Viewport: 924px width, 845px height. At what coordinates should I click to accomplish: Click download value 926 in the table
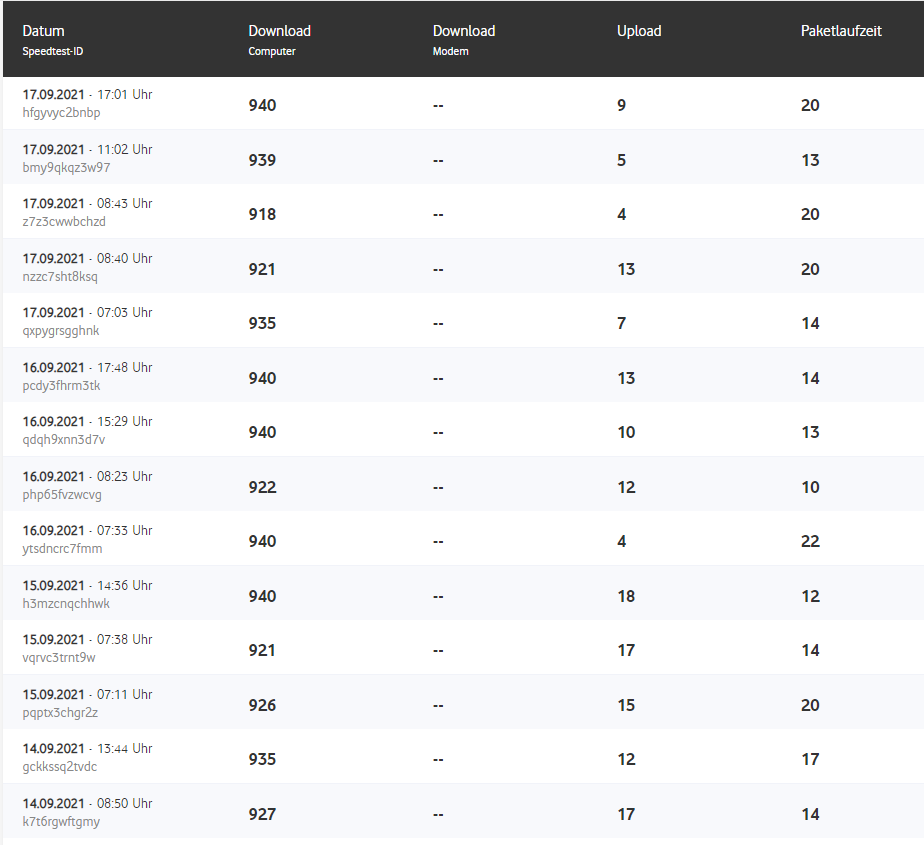262,705
